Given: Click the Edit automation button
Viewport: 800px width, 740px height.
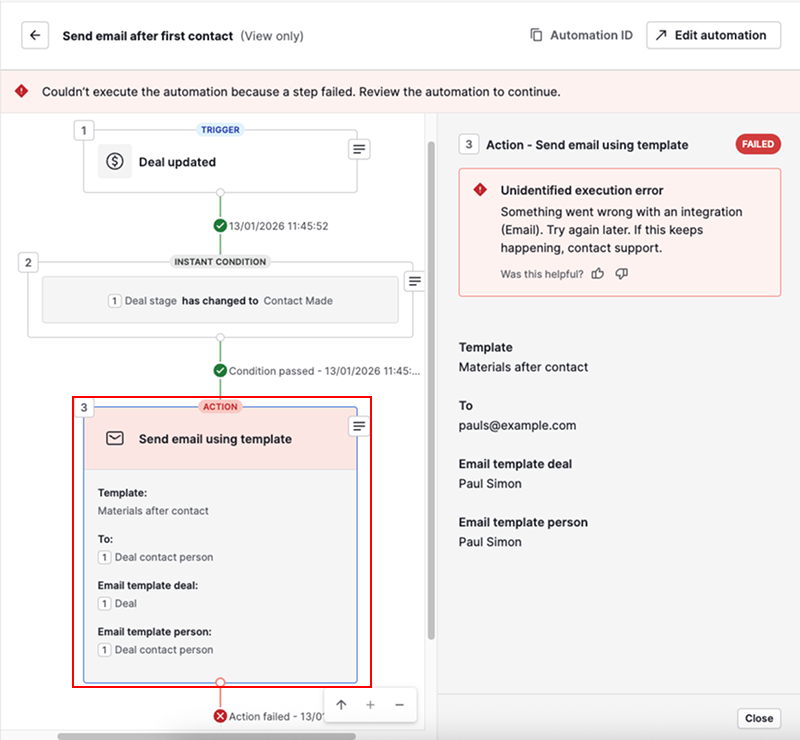Looking at the screenshot, I should point(713,35).
